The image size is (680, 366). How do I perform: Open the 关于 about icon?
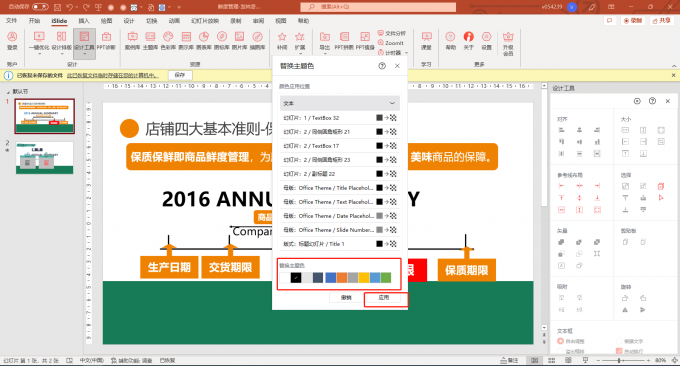click(x=468, y=41)
